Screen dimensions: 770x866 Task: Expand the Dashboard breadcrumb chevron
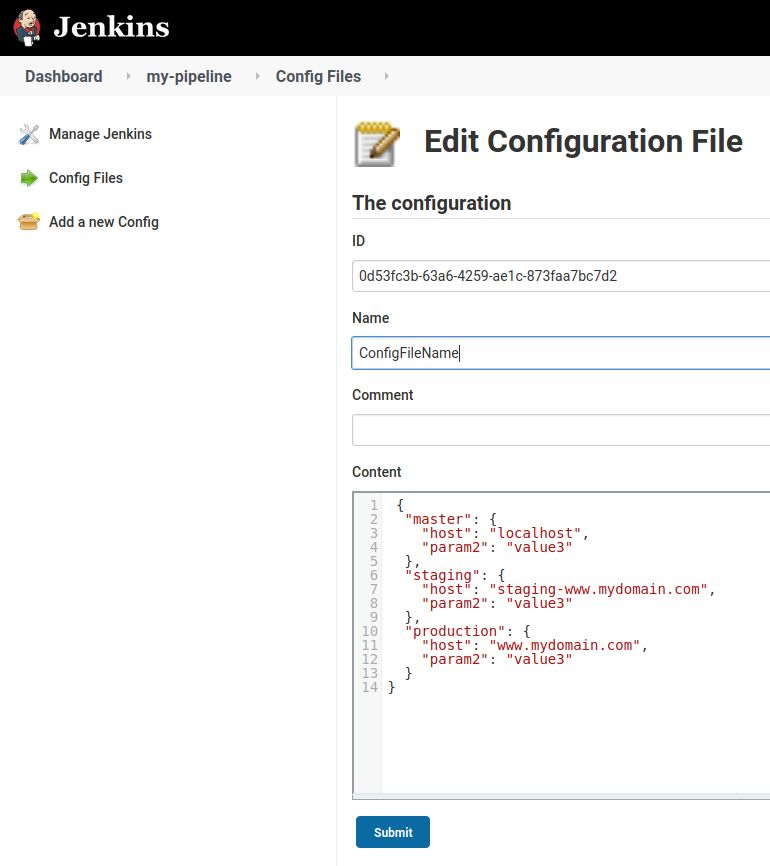tap(128, 76)
